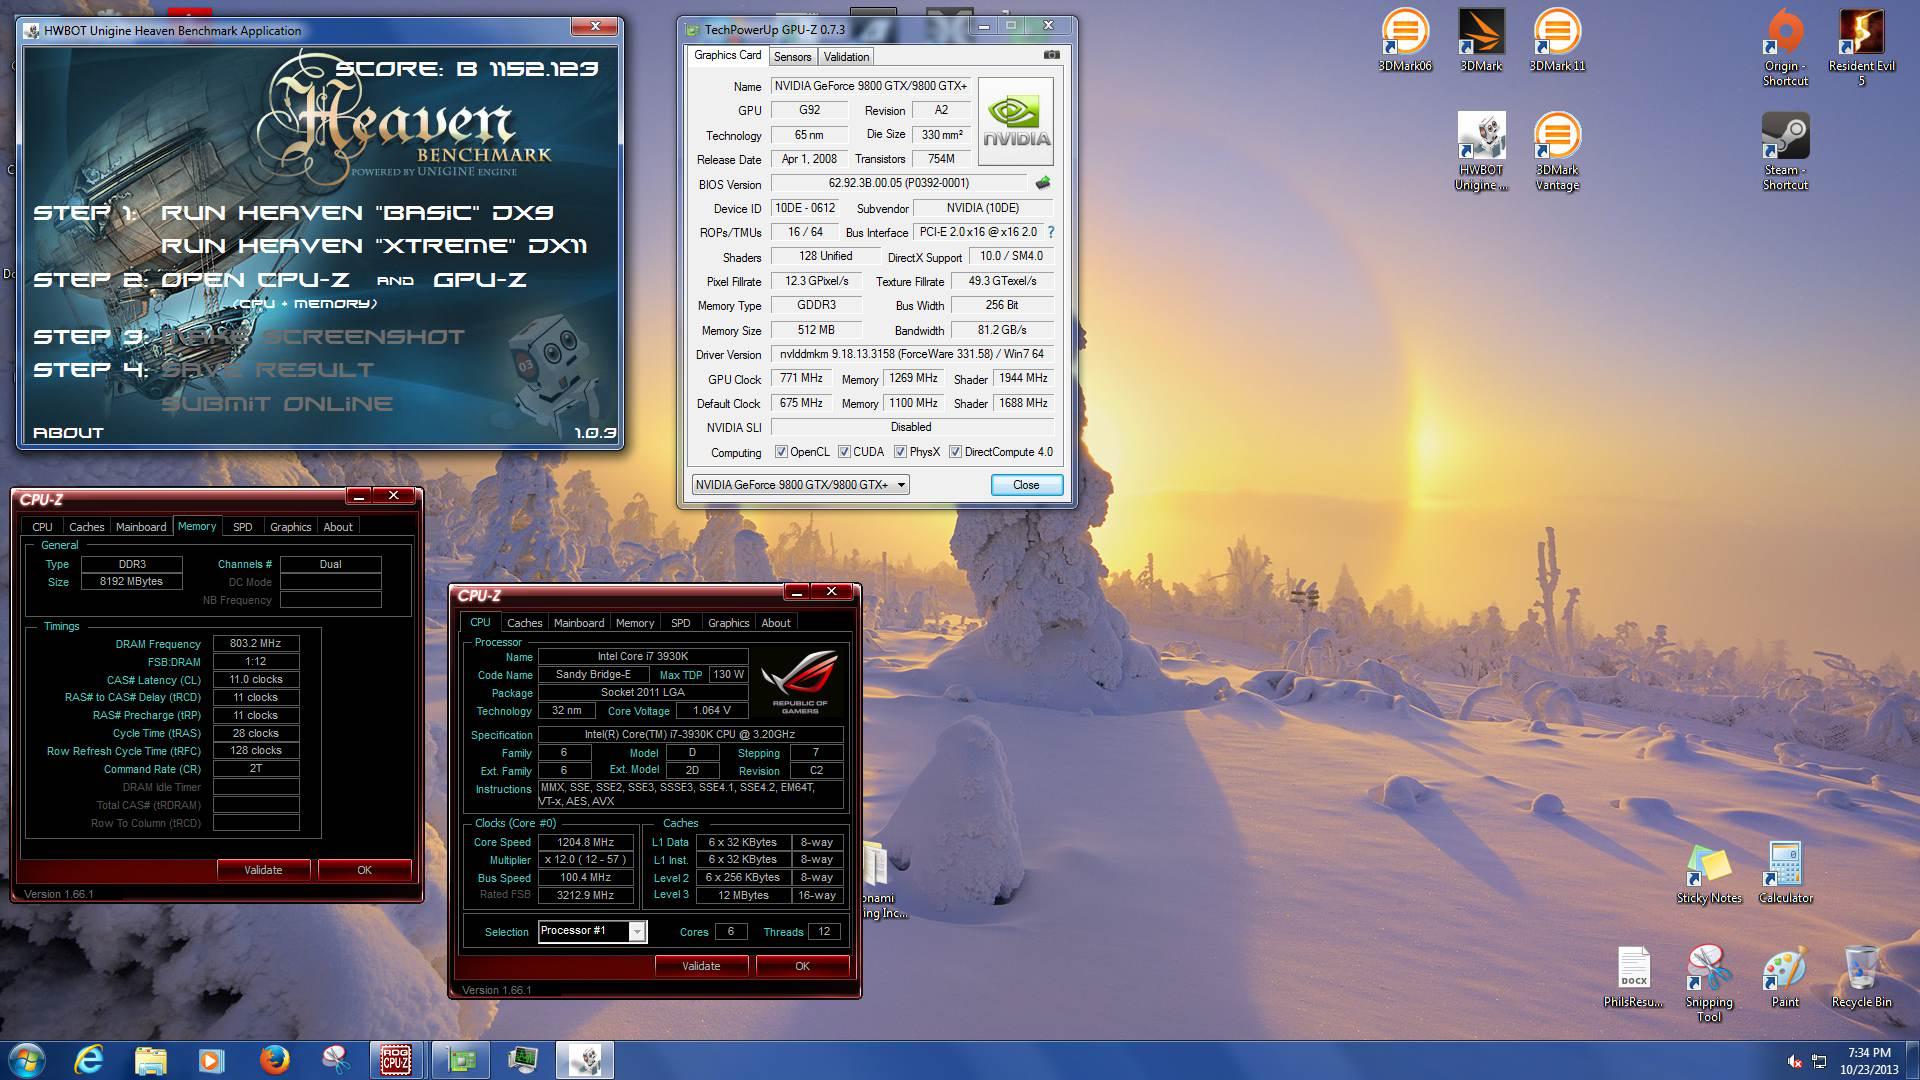Click Take Screenshot in Heaven step 3
This screenshot has width=1920, height=1080.
tap(313, 337)
